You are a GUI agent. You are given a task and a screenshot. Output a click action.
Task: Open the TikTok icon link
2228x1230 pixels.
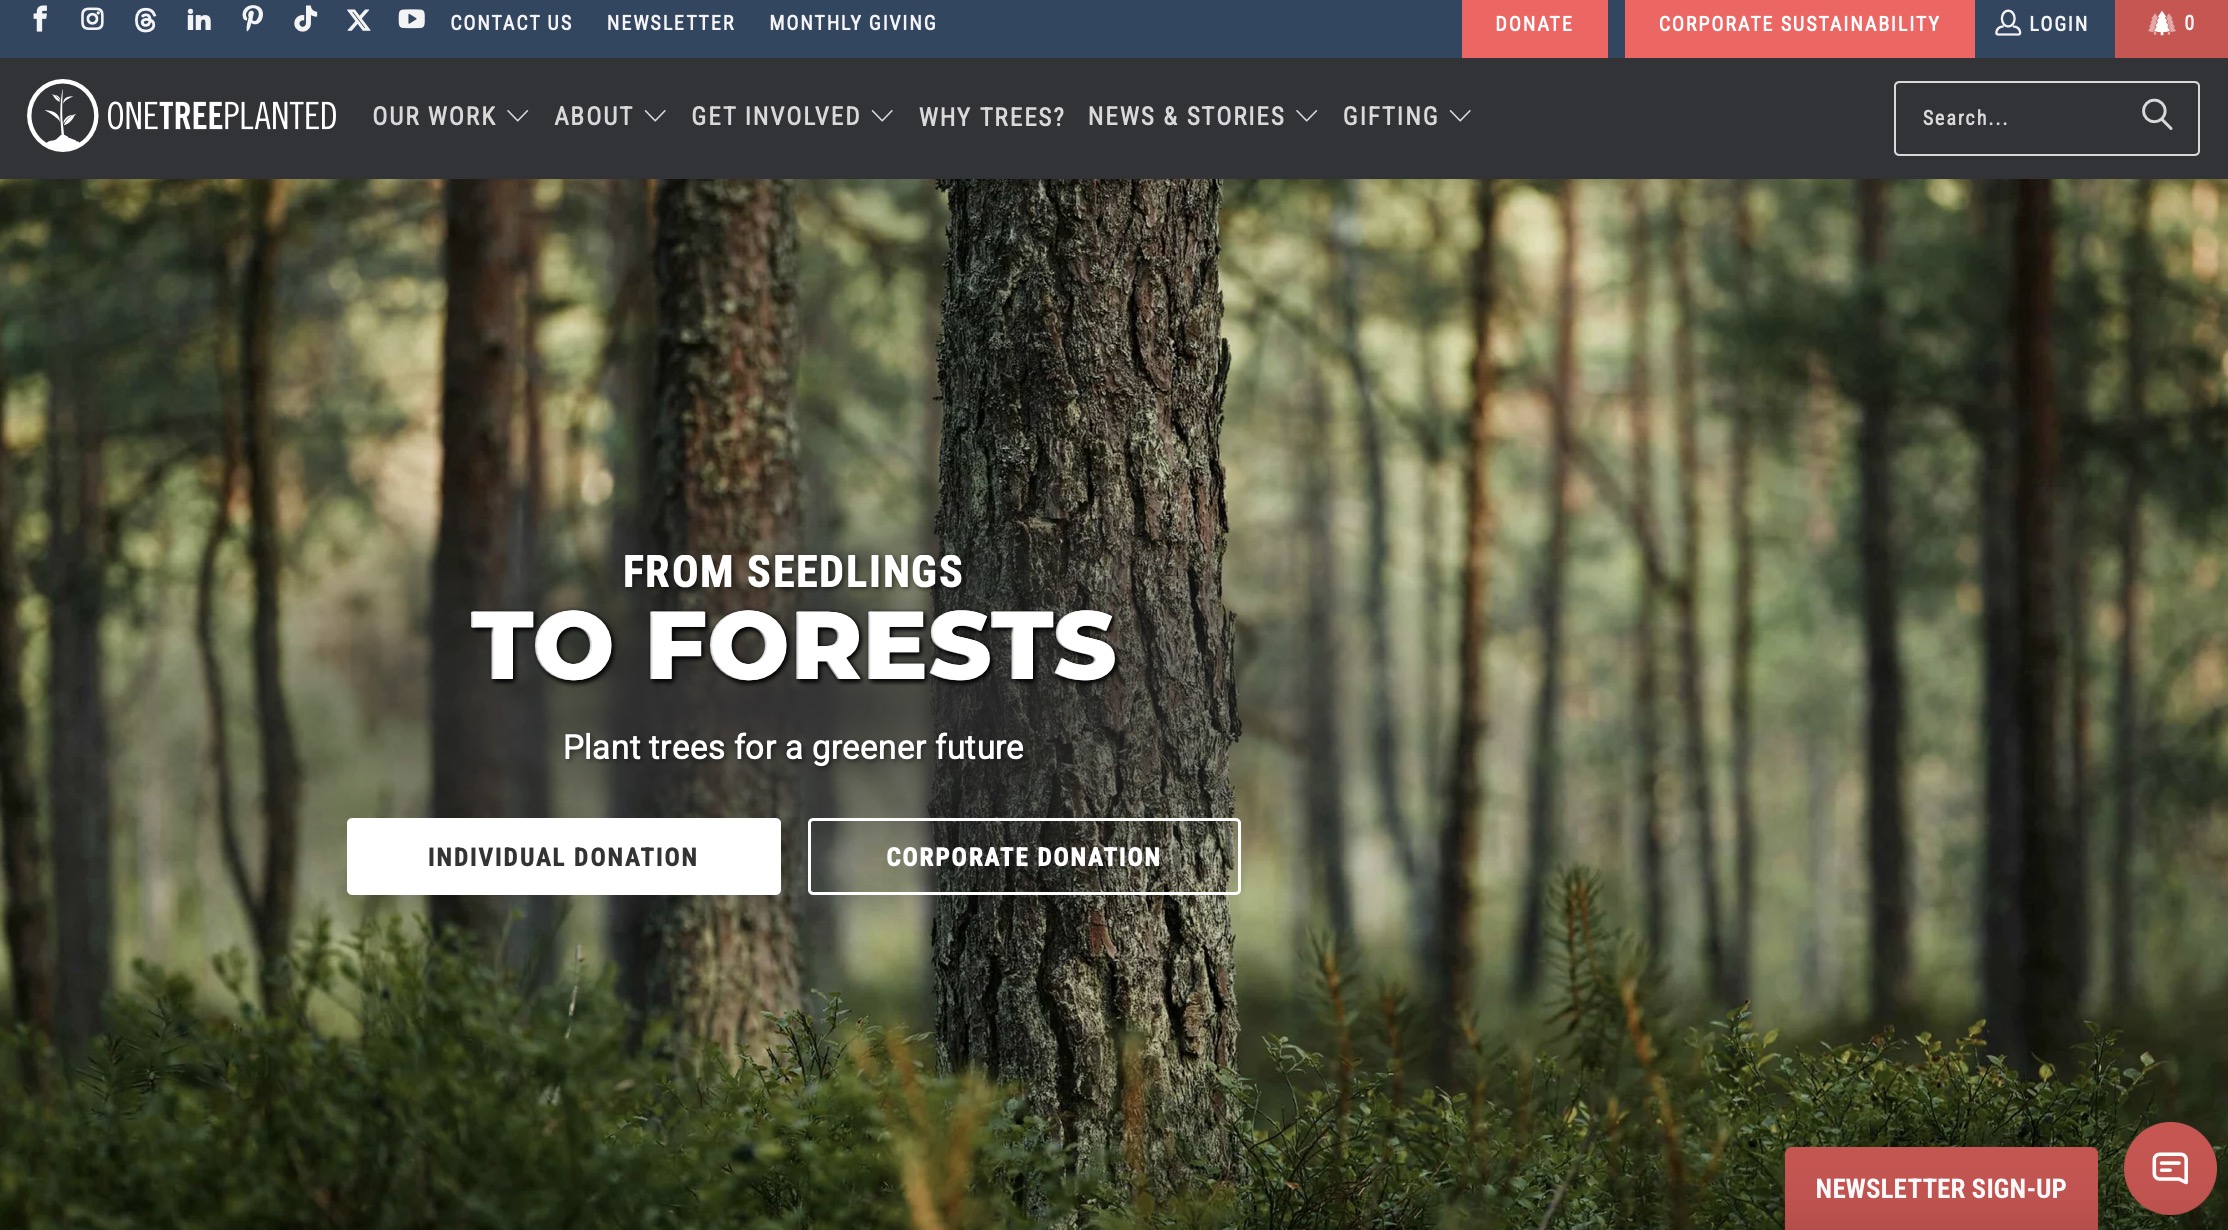(305, 20)
